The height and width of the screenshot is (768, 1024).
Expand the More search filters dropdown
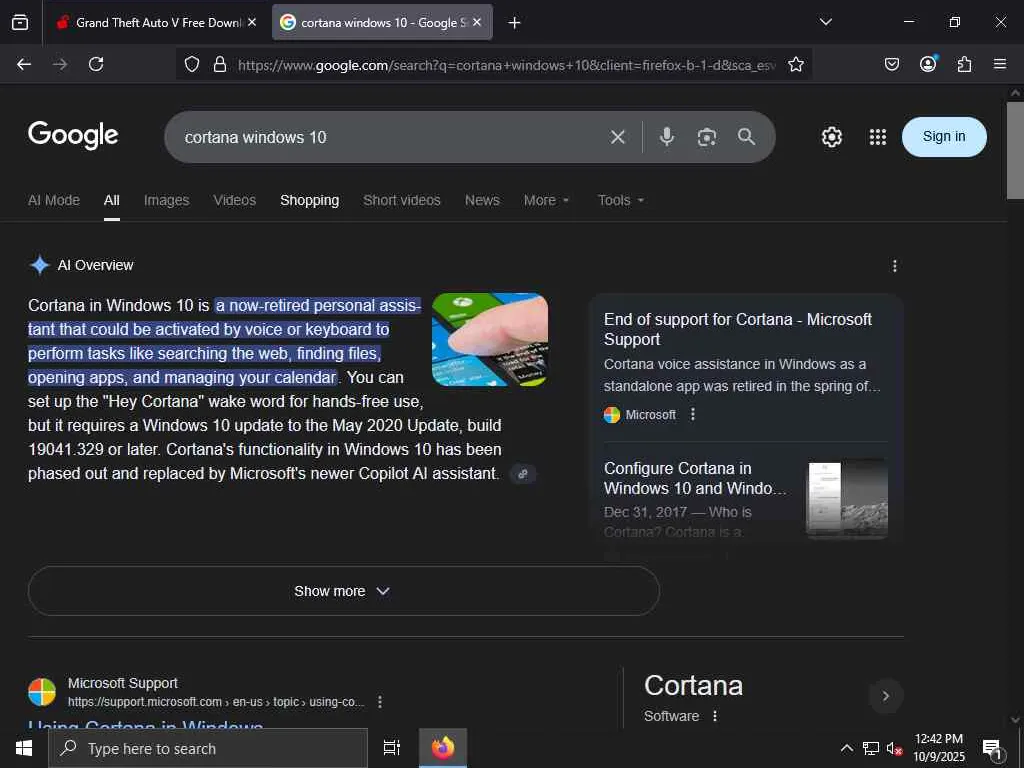click(x=547, y=200)
